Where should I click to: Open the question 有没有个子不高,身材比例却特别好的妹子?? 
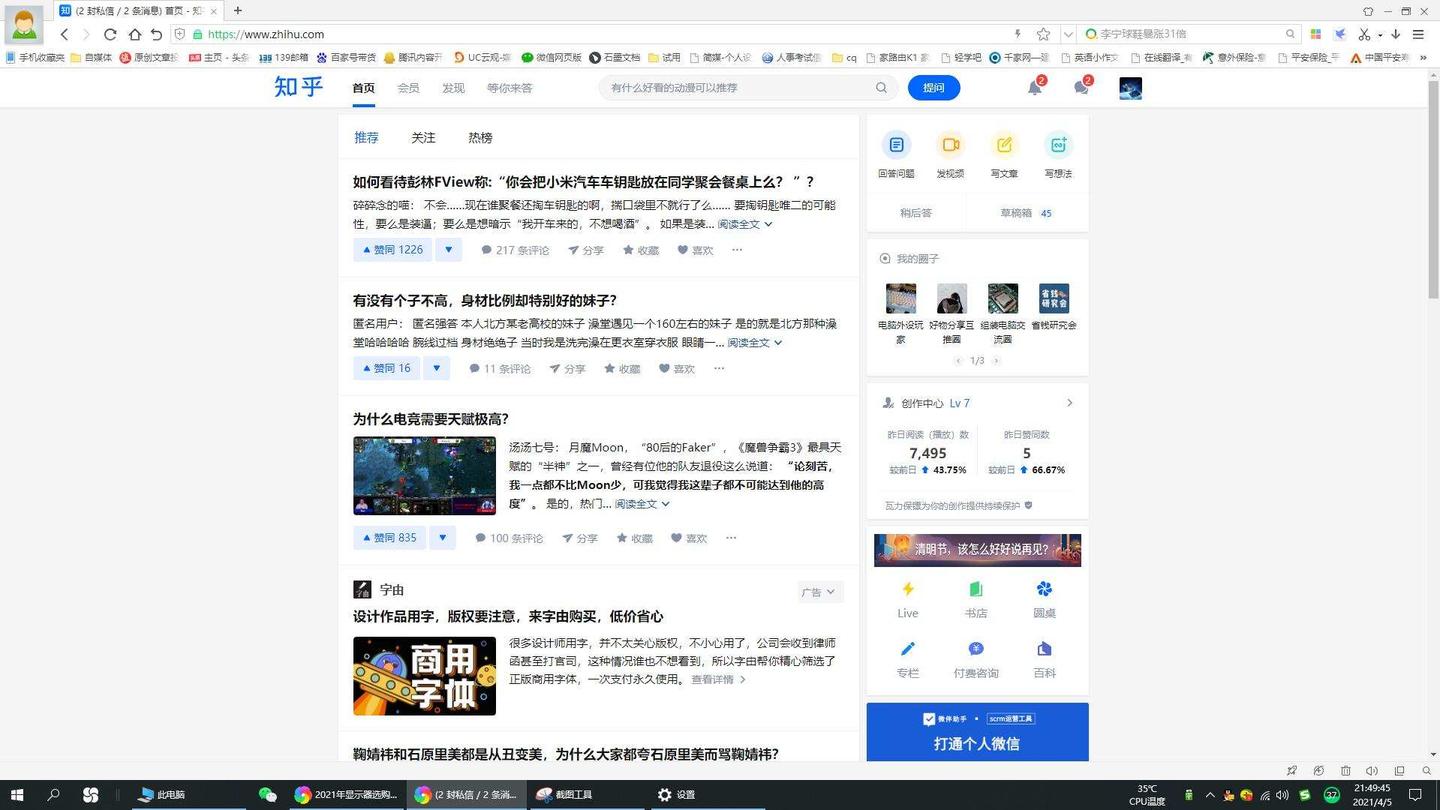point(485,300)
